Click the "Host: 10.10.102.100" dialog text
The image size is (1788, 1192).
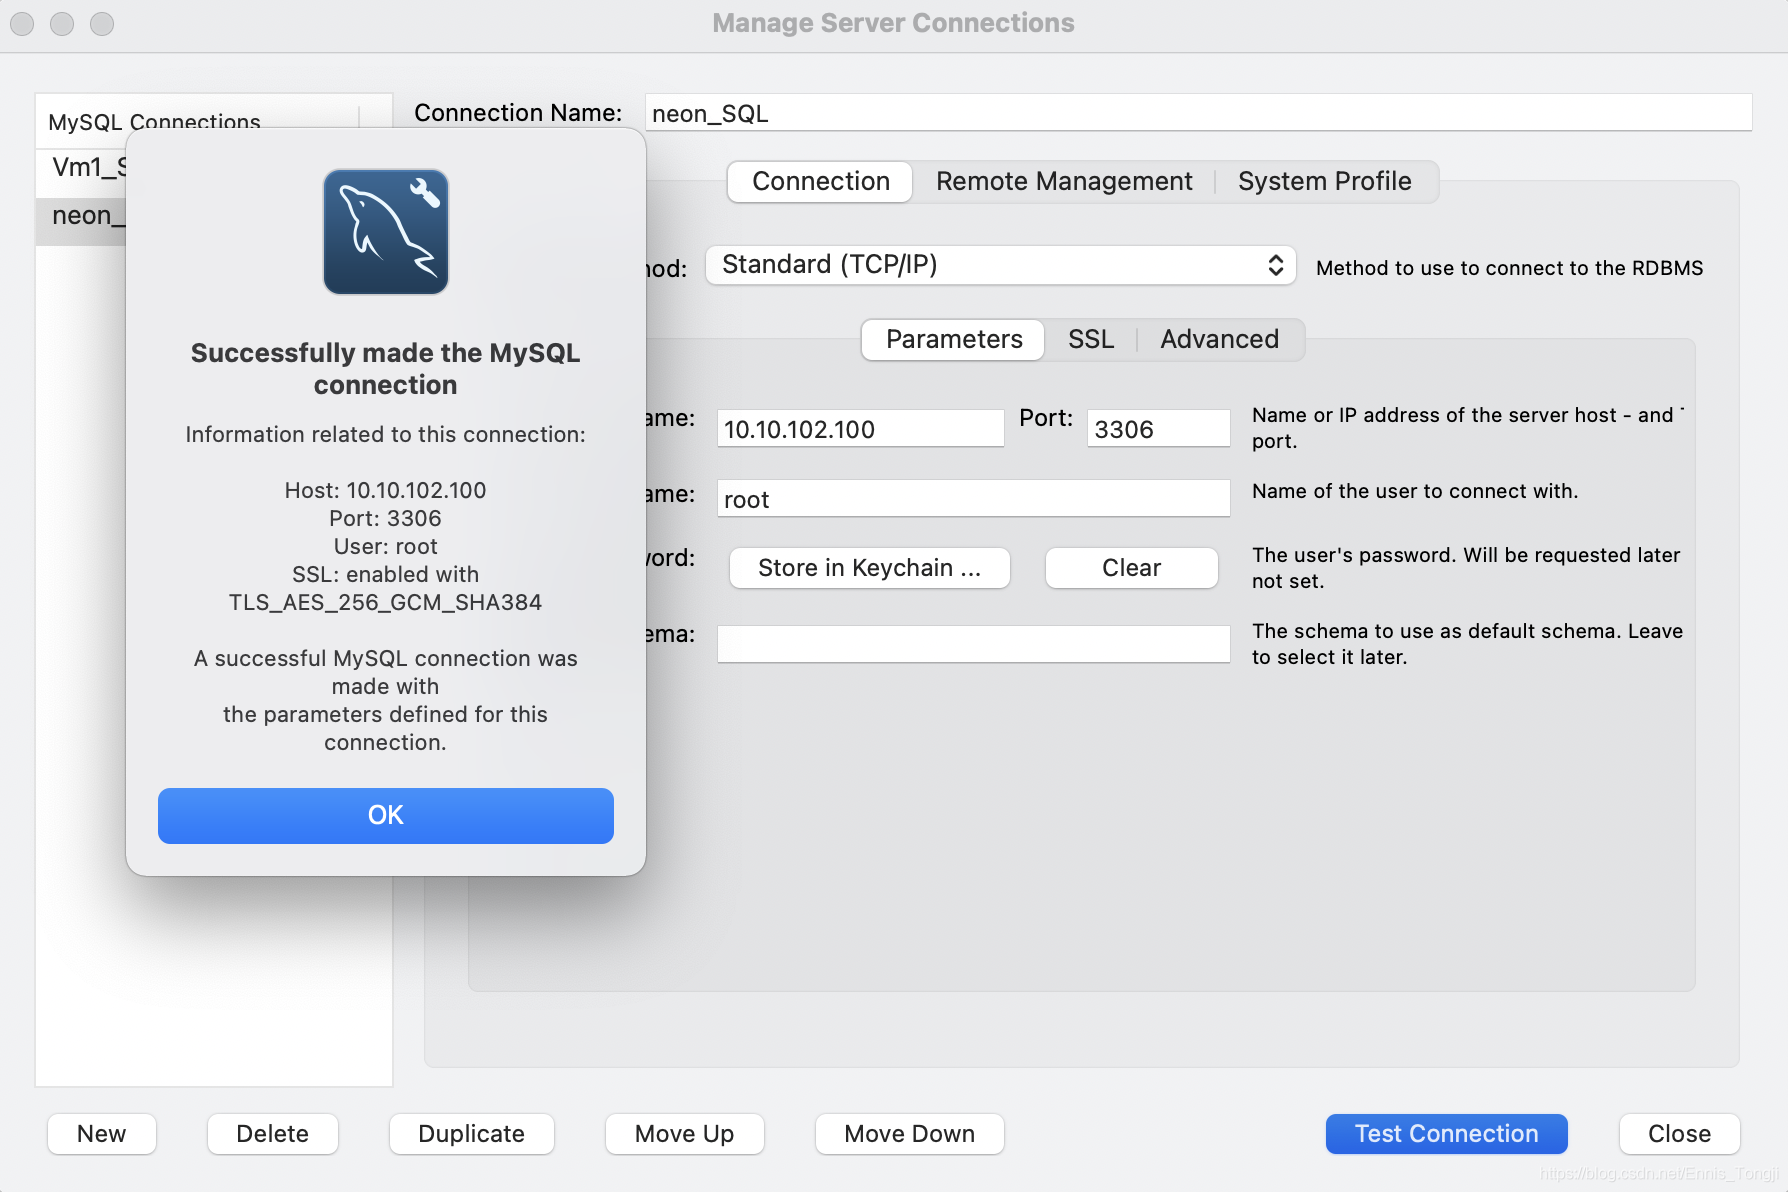pyautogui.click(x=385, y=491)
